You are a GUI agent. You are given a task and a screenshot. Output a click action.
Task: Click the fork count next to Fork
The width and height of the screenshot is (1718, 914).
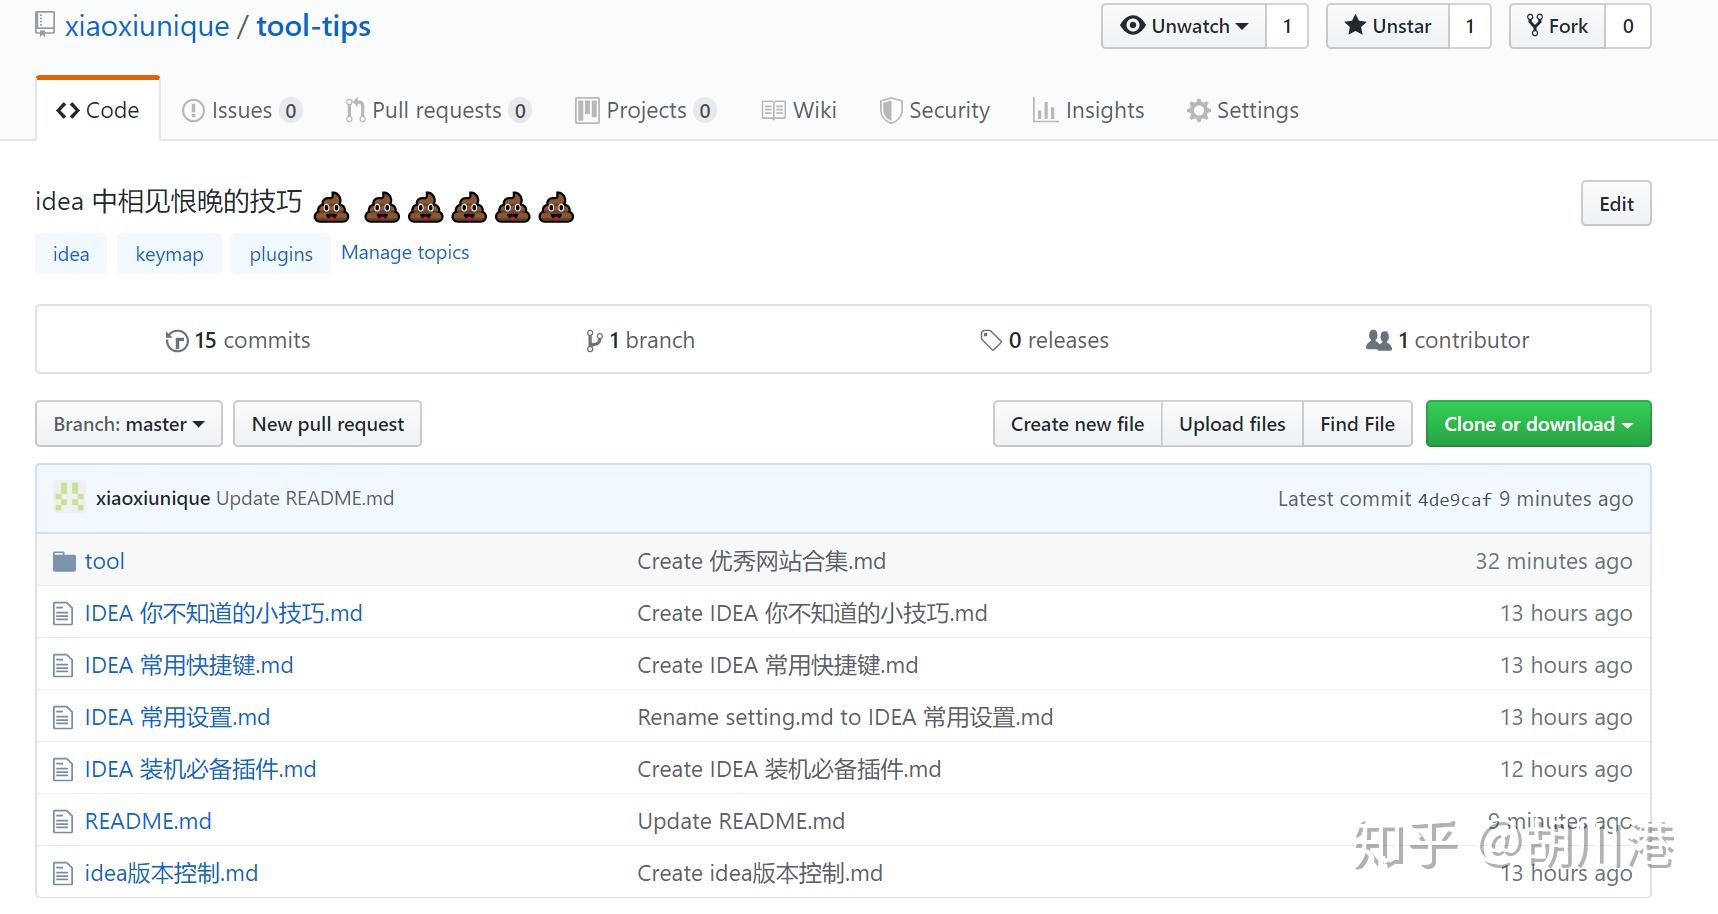coord(1628,26)
